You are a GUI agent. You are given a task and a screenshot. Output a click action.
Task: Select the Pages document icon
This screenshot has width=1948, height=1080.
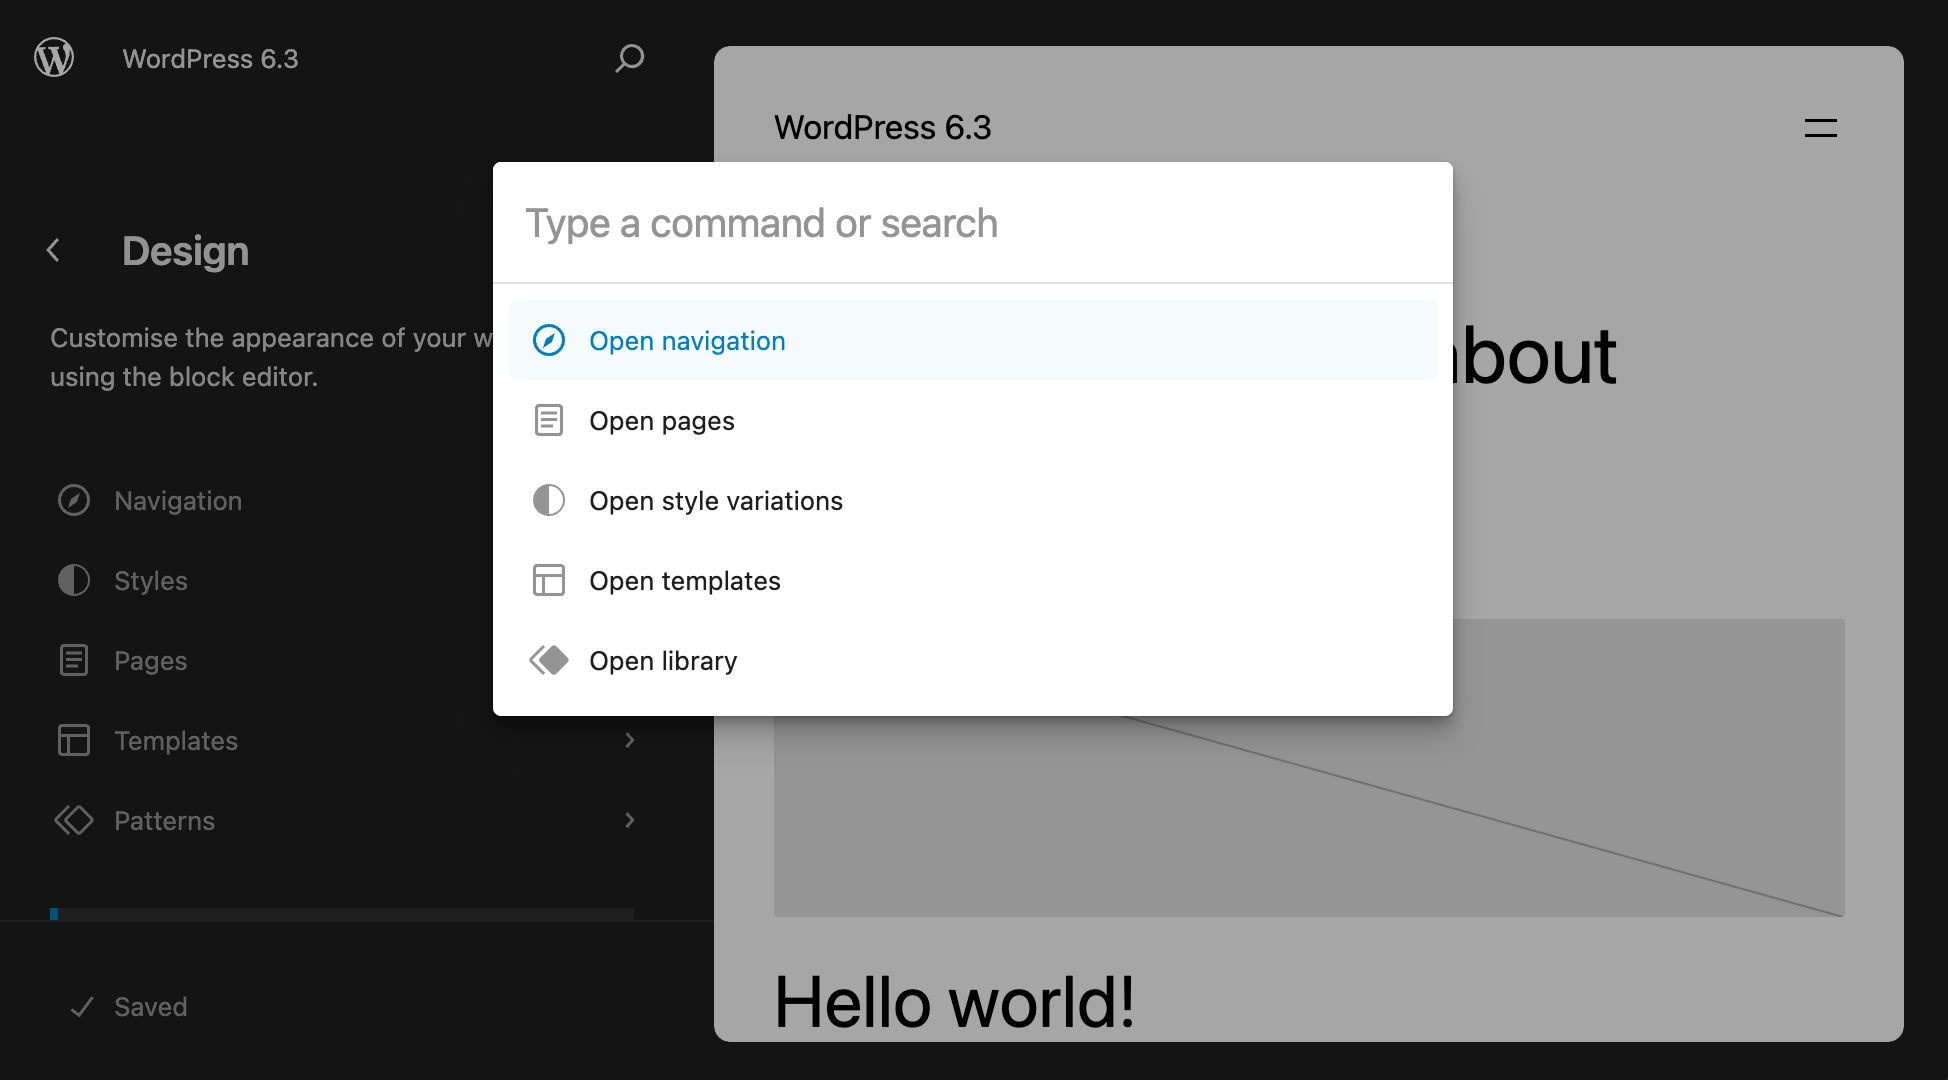pos(74,660)
